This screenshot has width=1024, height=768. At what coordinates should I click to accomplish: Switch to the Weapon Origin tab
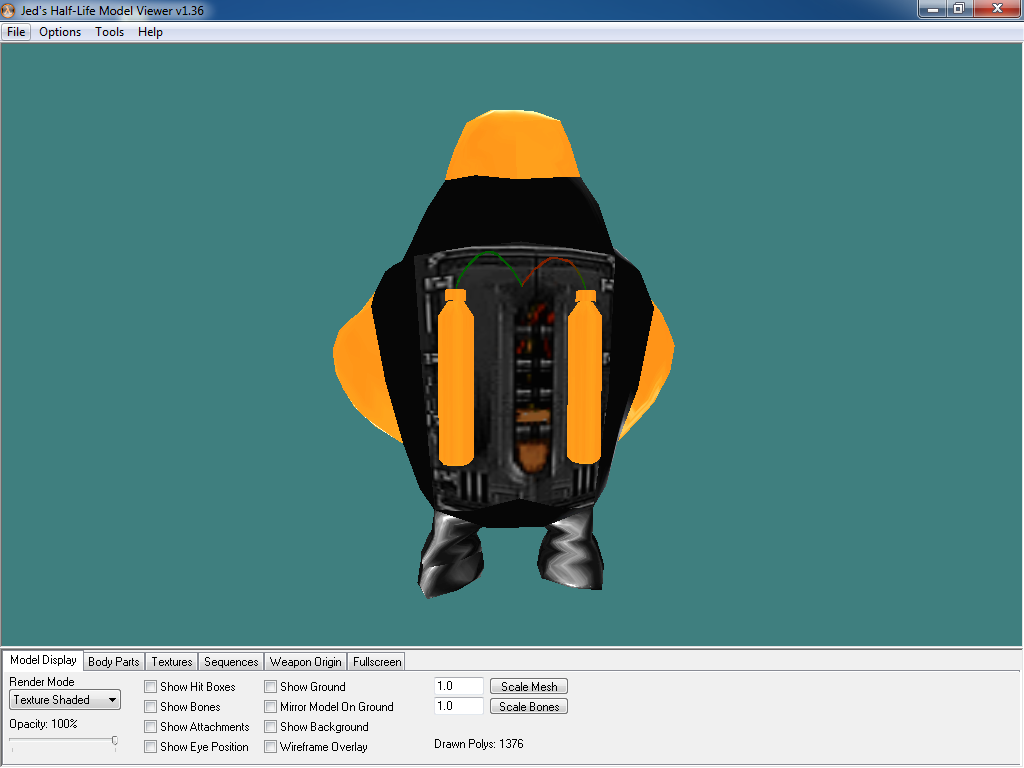(x=306, y=662)
